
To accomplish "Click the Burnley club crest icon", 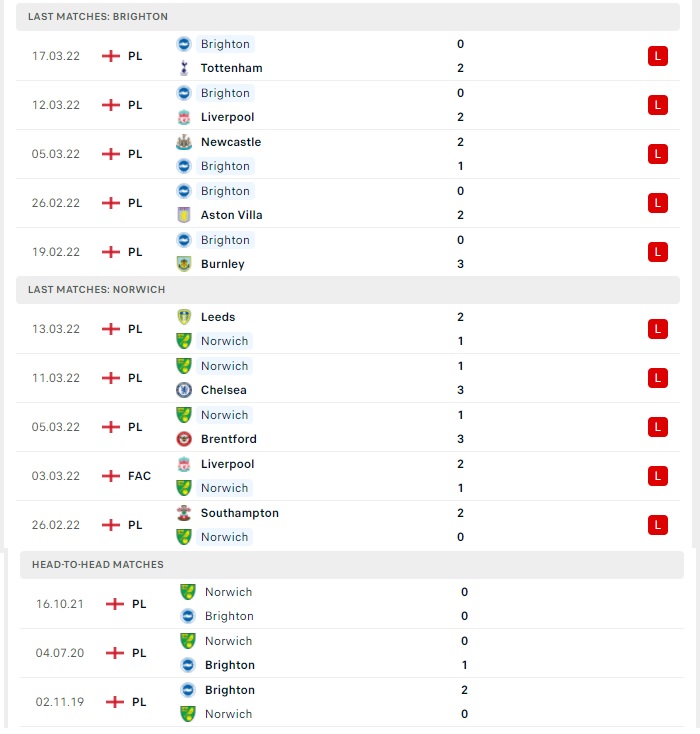I will (184, 264).
